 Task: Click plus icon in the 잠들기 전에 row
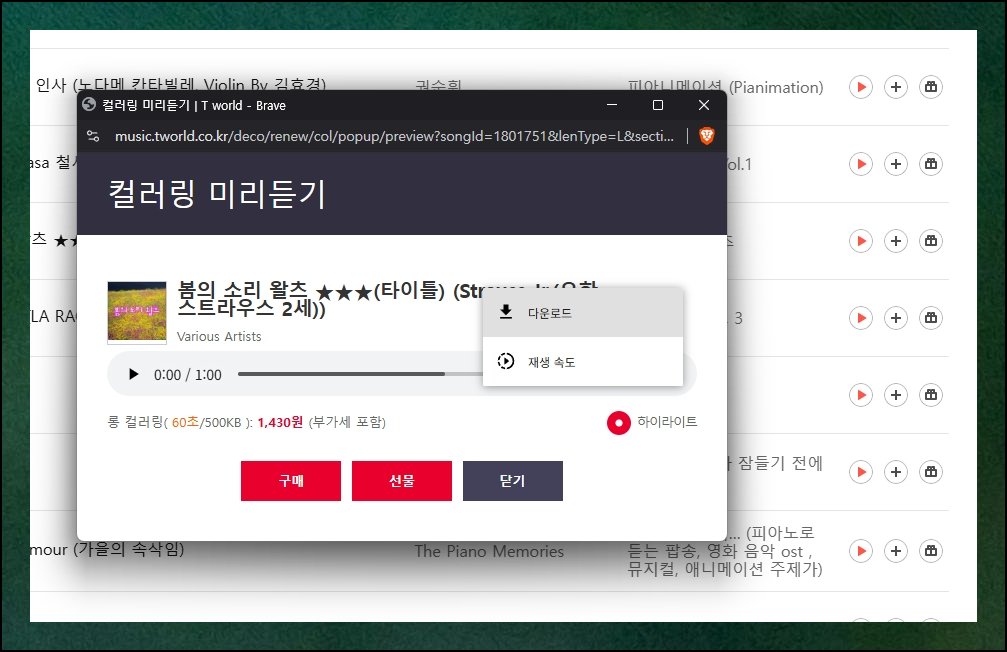click(896, 472)
